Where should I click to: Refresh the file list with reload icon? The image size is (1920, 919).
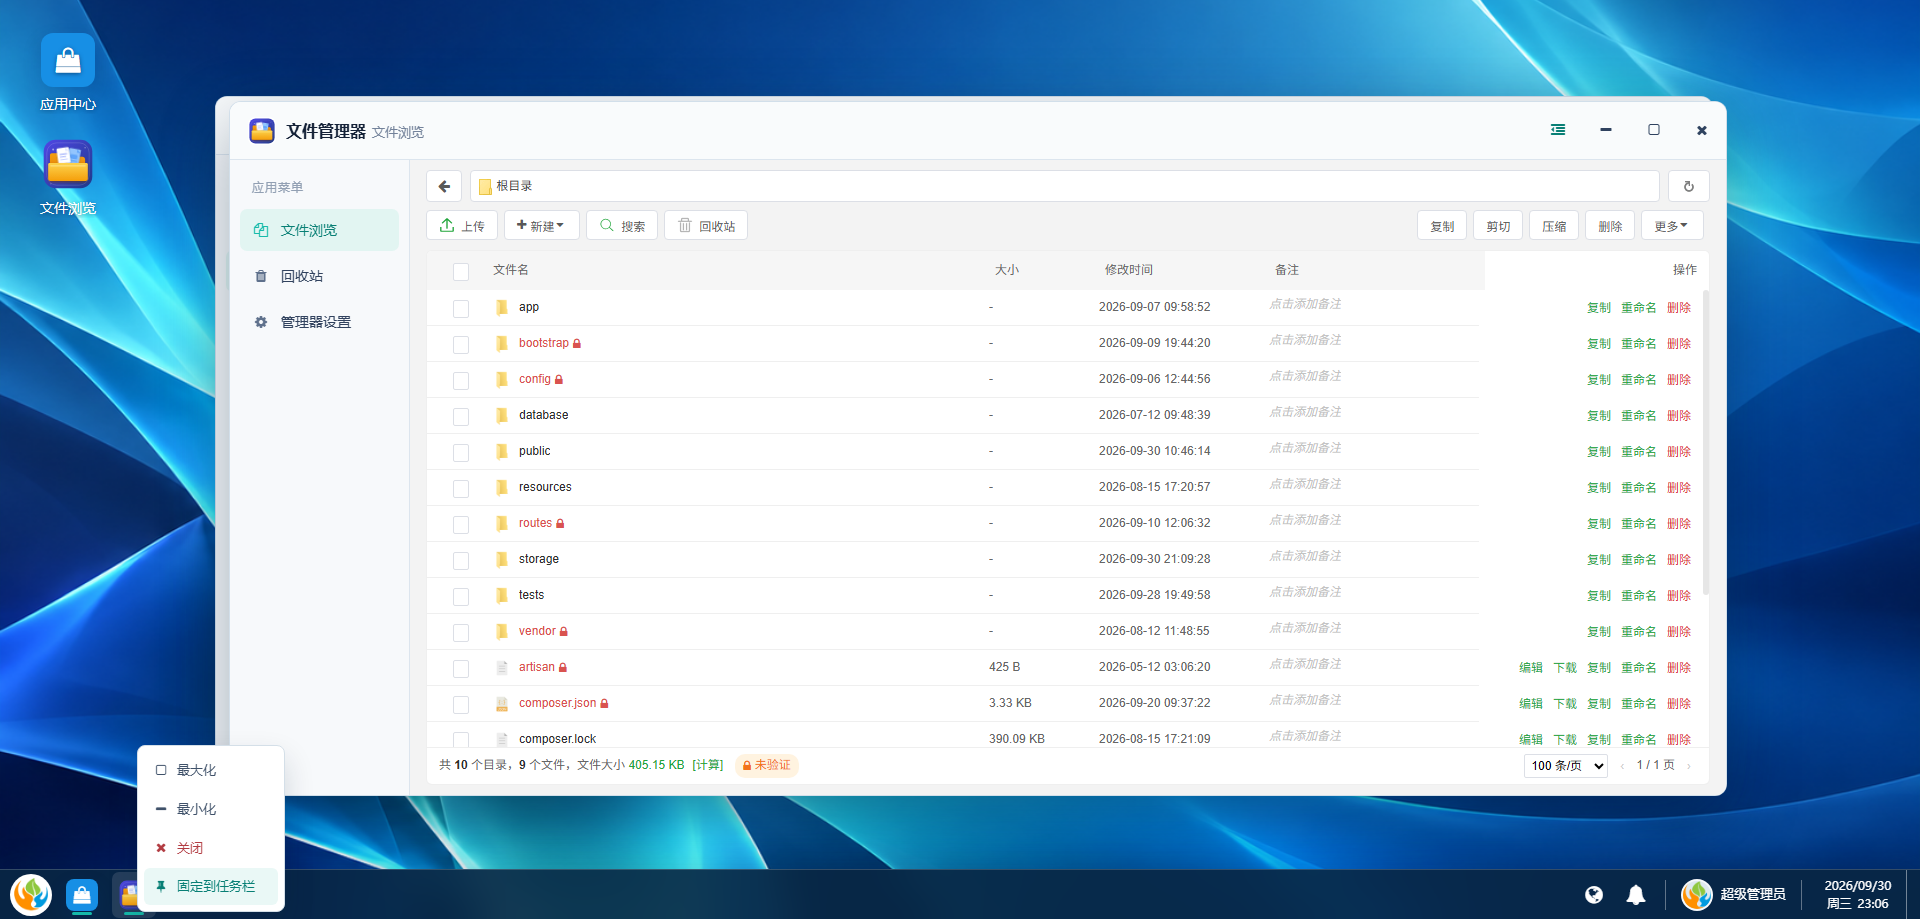click(1689, 186)
